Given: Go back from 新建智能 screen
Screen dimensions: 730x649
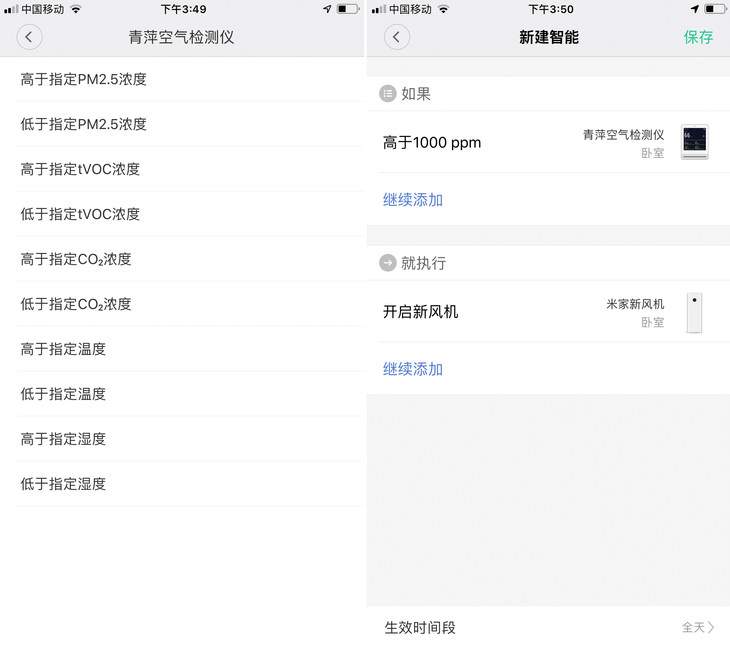Looking at the screenshot, I should (397, 37).
